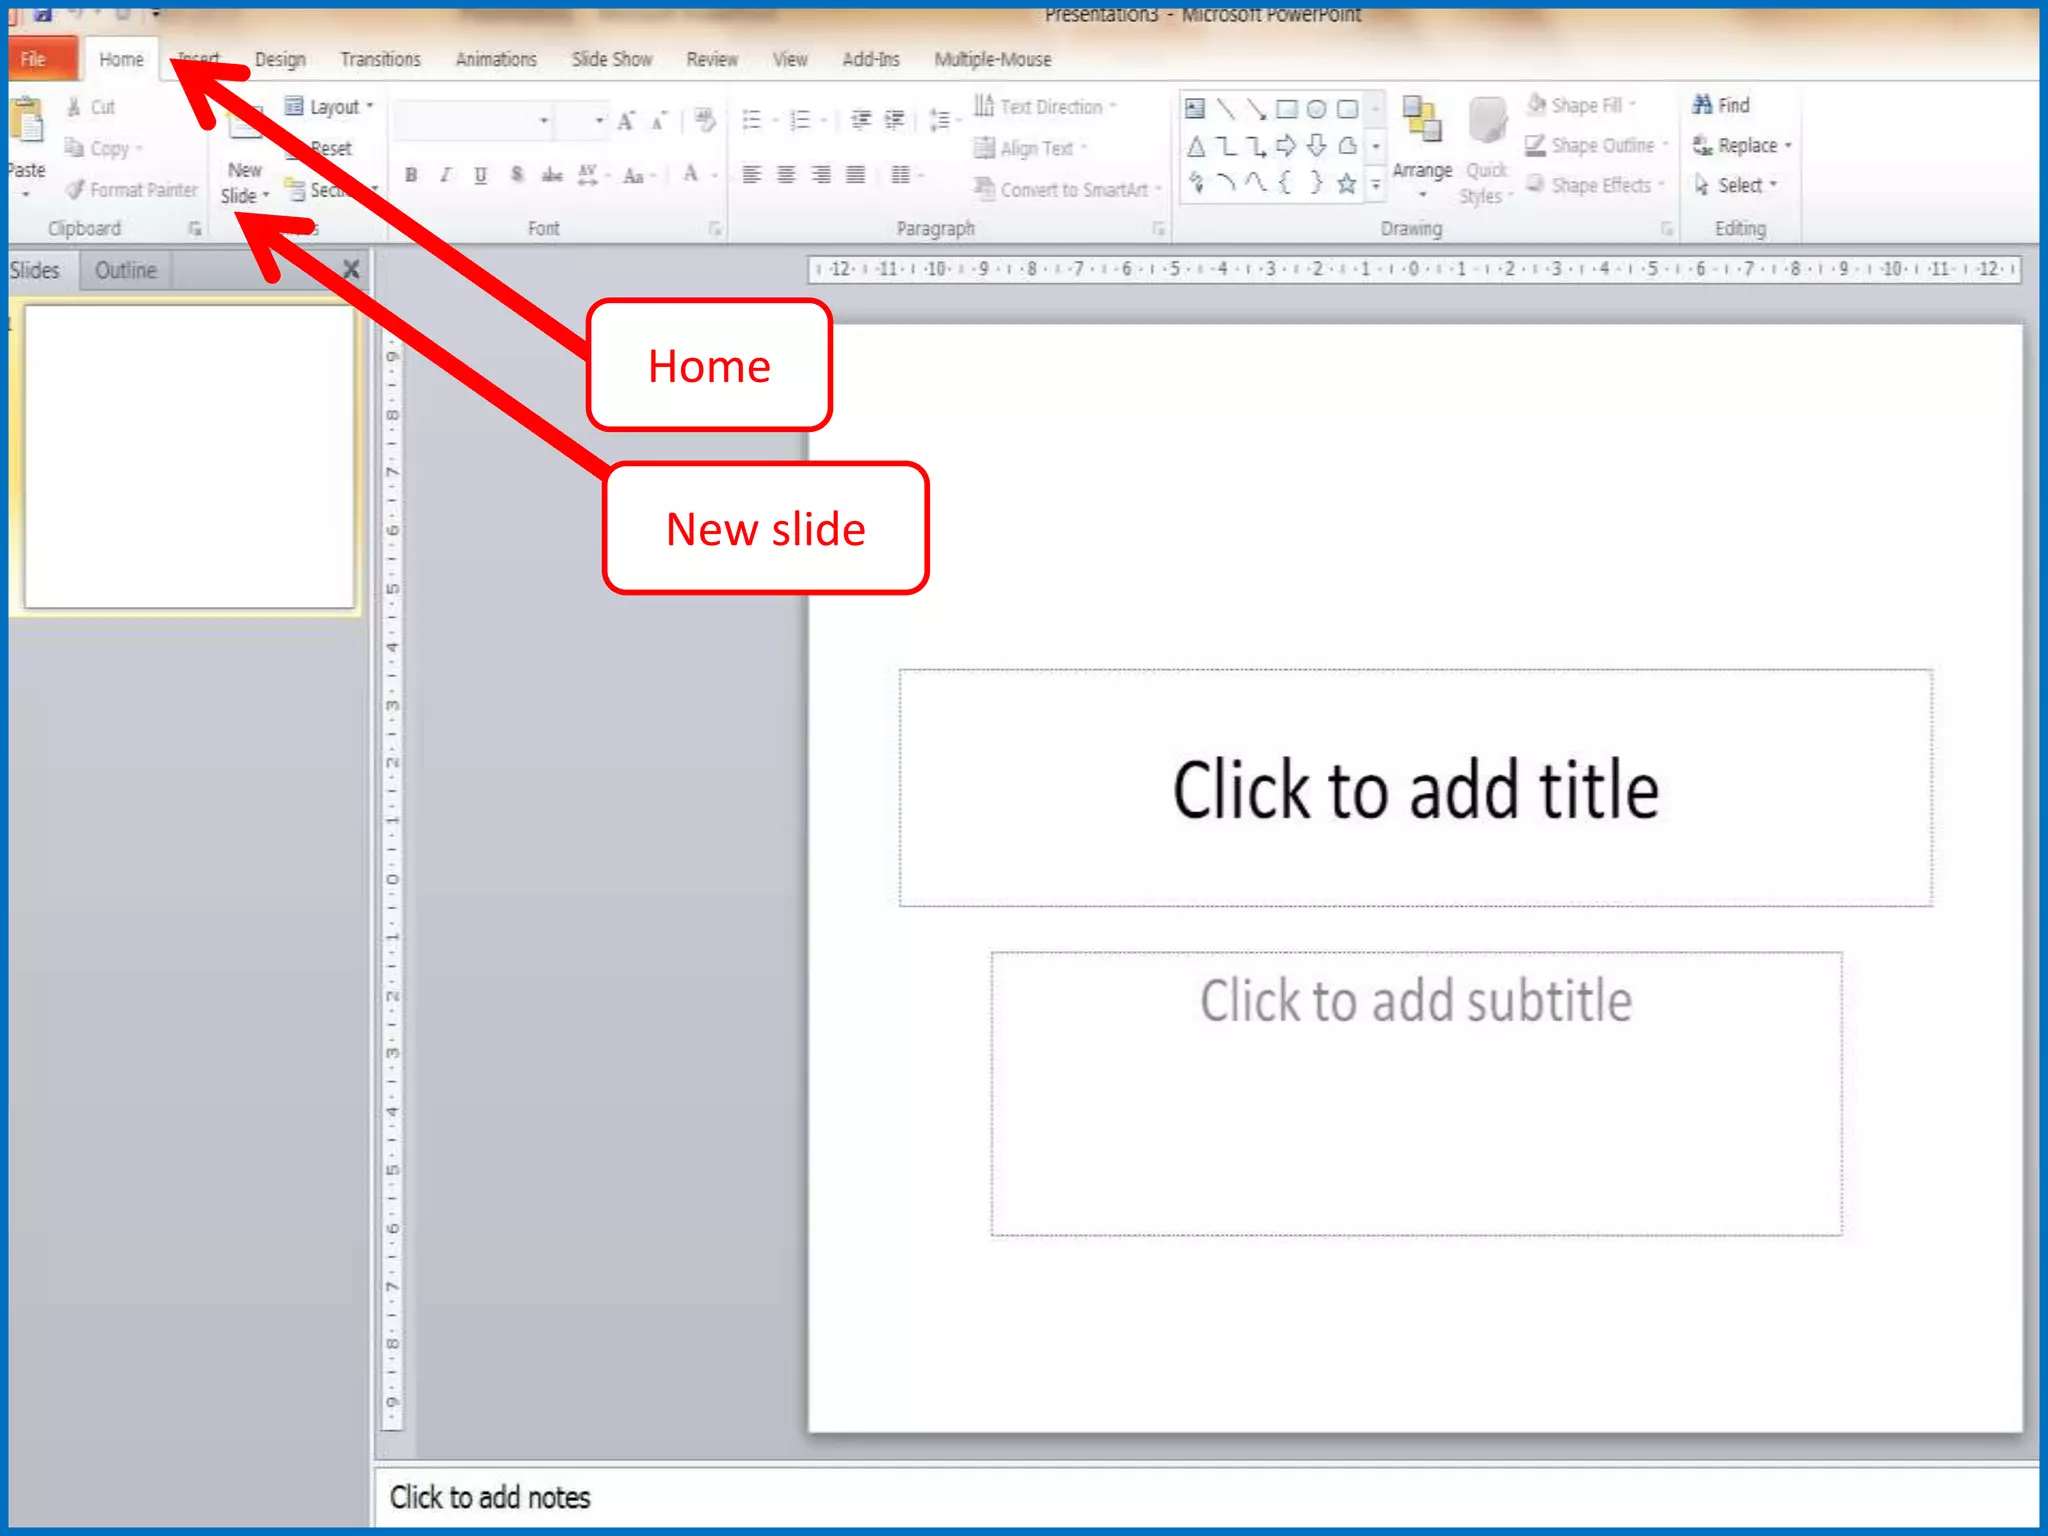Screen dimensions: 2048x1536
Task: Toggle underline formatting
Action: pyautogui.click(x=481, y=175)
